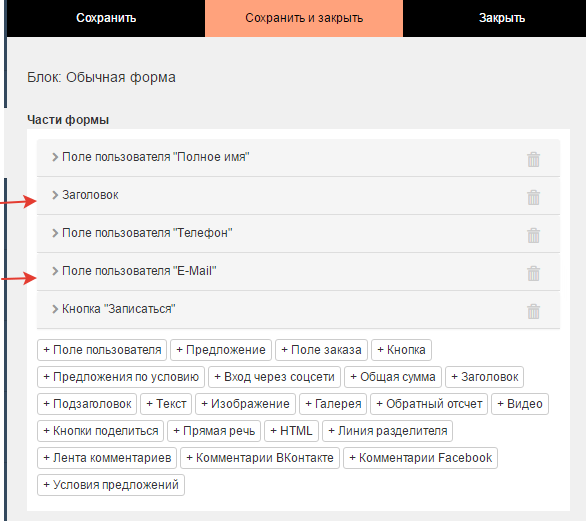
Task: Choose Сохранить и закрыть in top bar
Action: pos(304,18)
